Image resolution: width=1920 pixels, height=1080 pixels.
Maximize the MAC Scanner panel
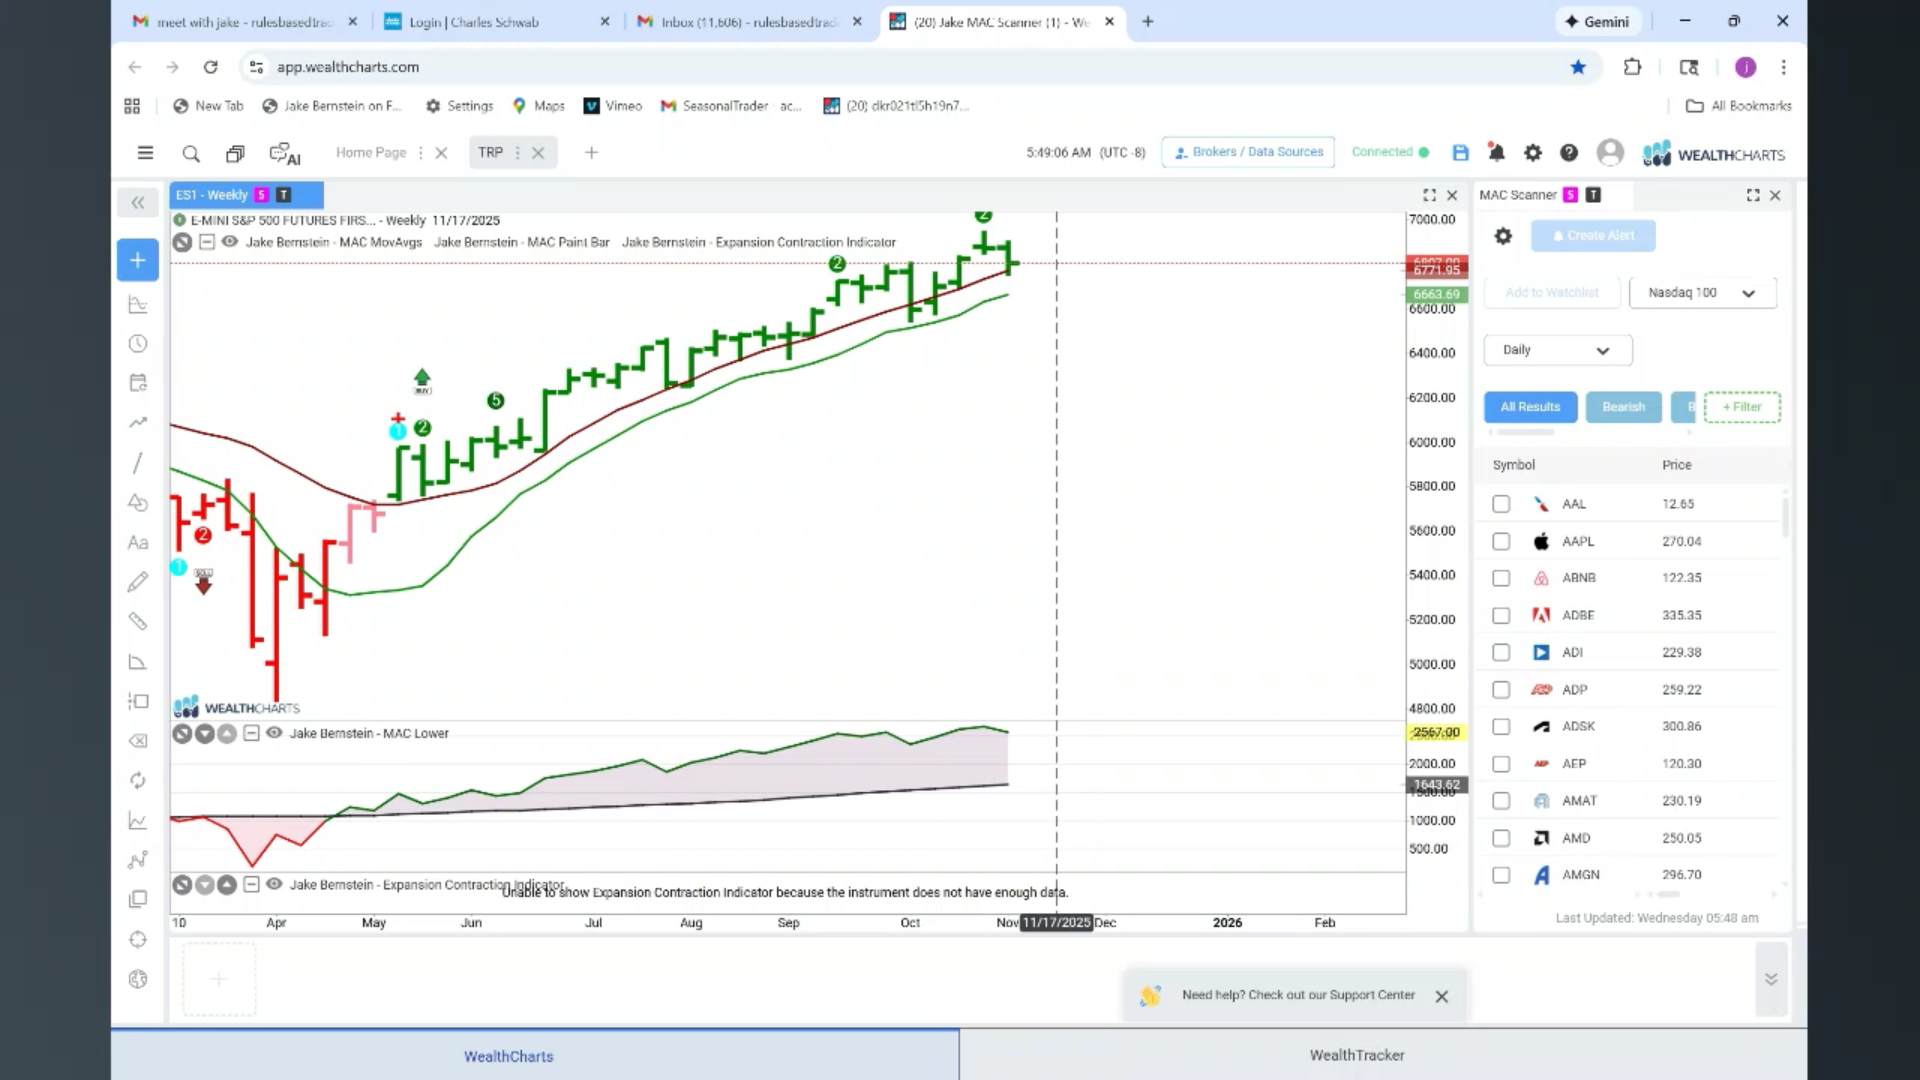pos(1753,195)
